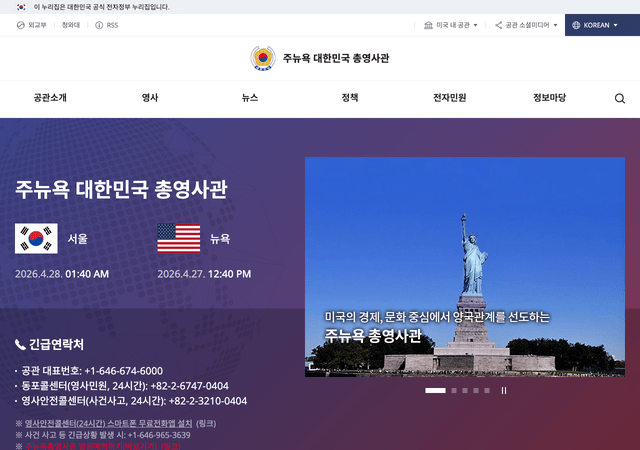
Task: Click the large 주뉴욕 대한민국 총영사관 hero heading
Action: (121, 189)
